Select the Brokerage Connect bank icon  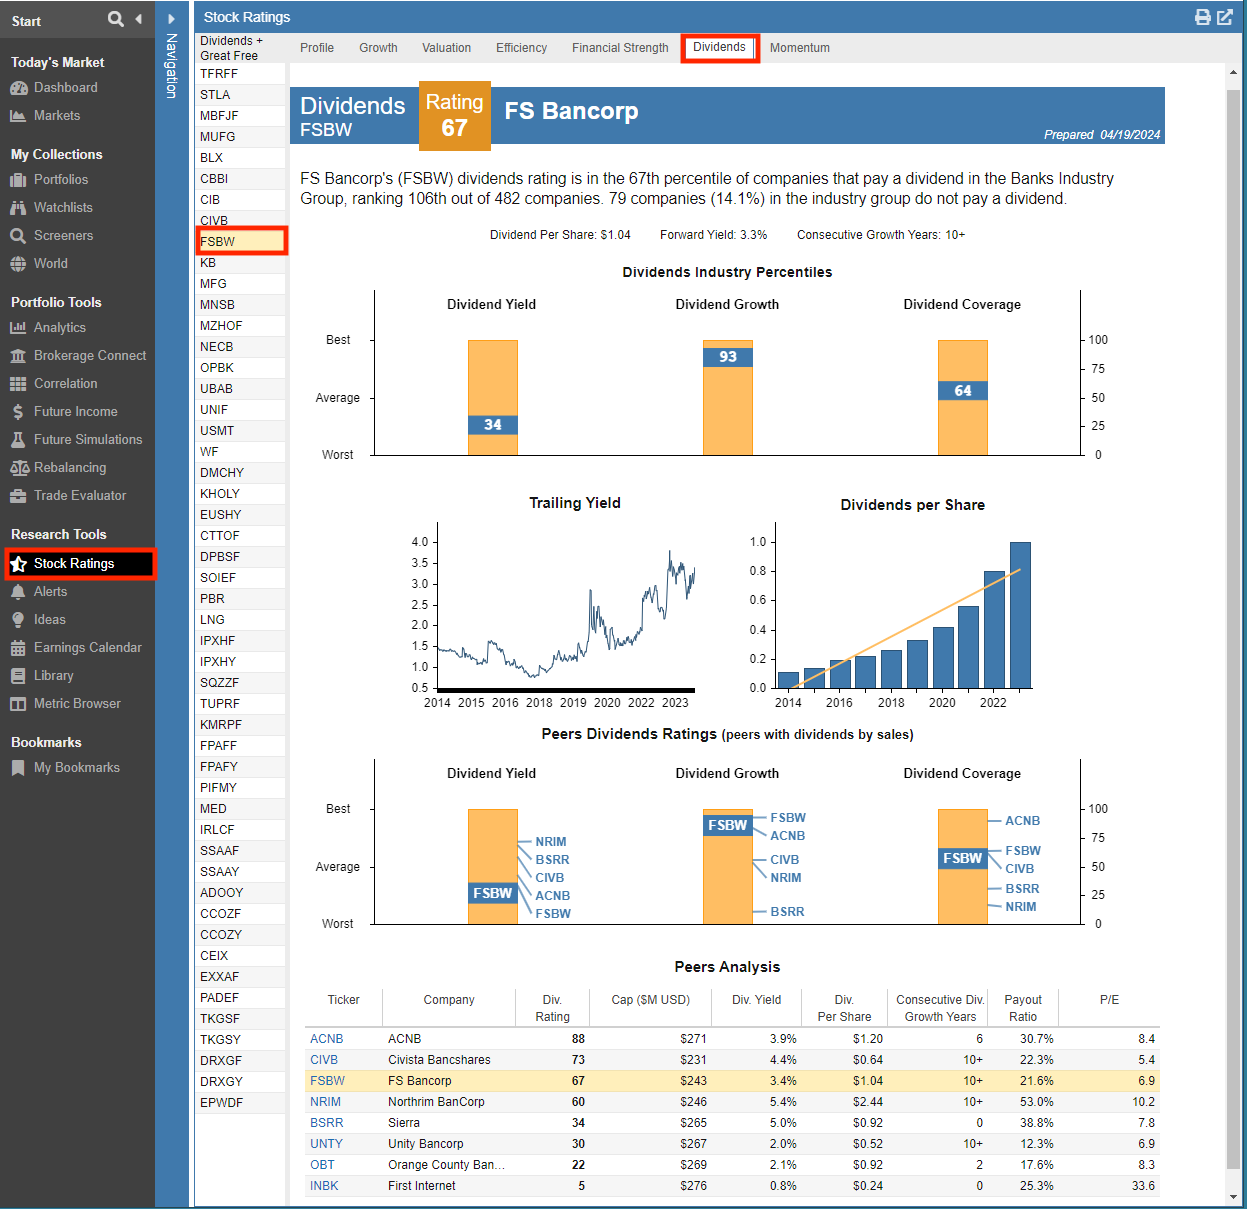coord(18,356)
